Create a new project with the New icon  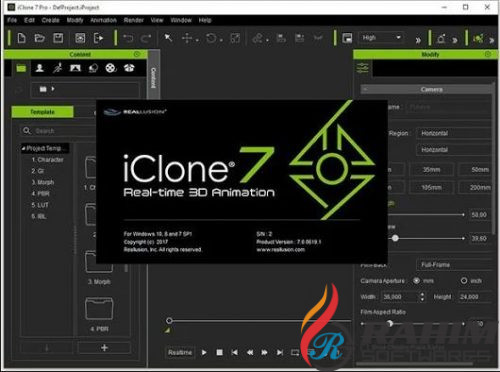click(x=22, y=38)
